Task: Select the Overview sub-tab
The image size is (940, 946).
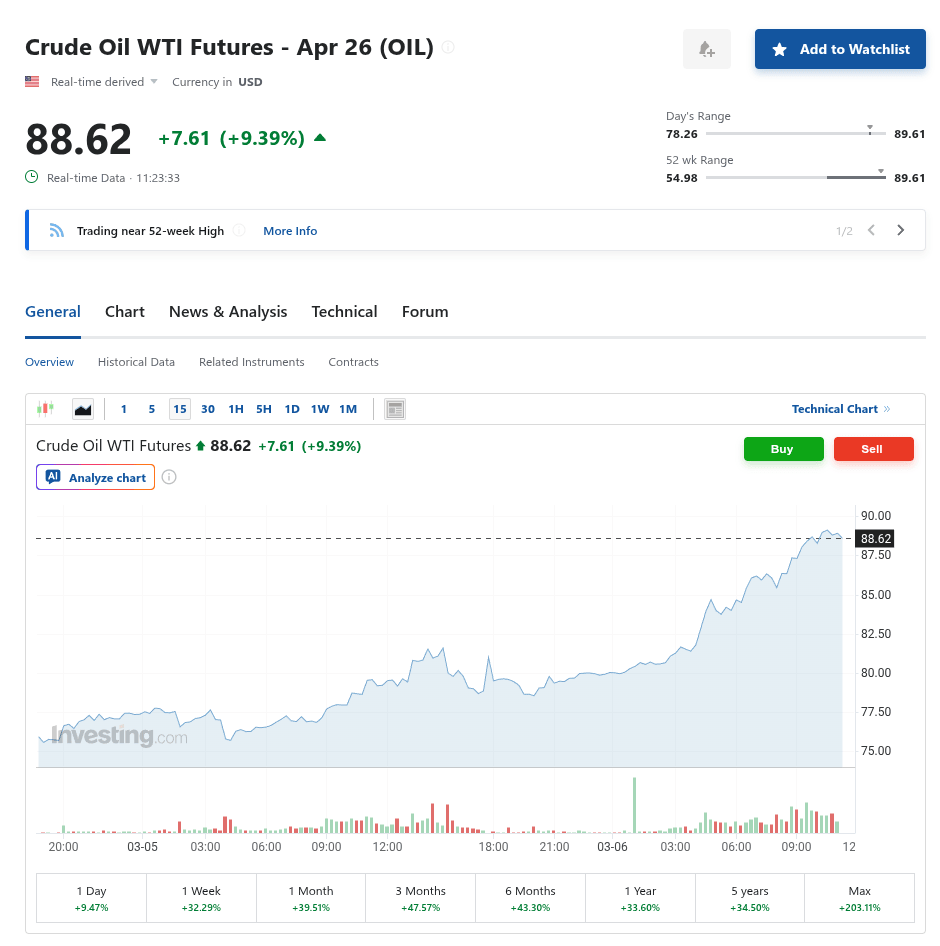Action: point(49,362)
